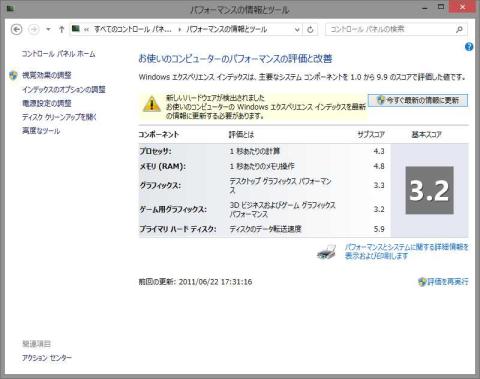
Task: Select パフォーマンスの情報とツール breadcrumb
Action: pyautogui.click(x=227, y=29)
